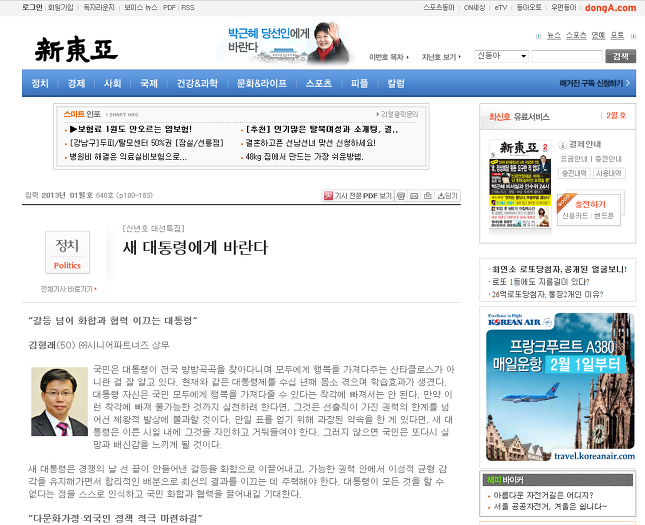Click the 충전내역 button
The height and width of the screenshot is (525, 645).
click(x=574, y=173)
